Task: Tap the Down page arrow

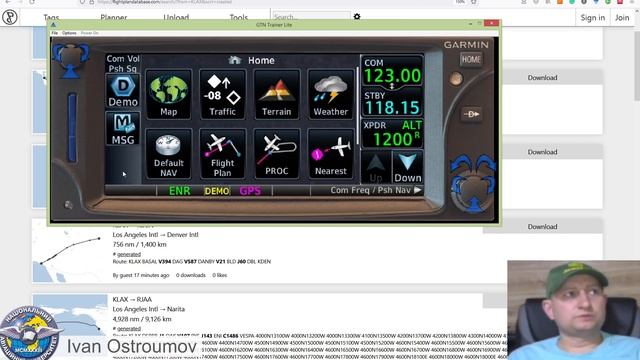Action: click(407, 167)
